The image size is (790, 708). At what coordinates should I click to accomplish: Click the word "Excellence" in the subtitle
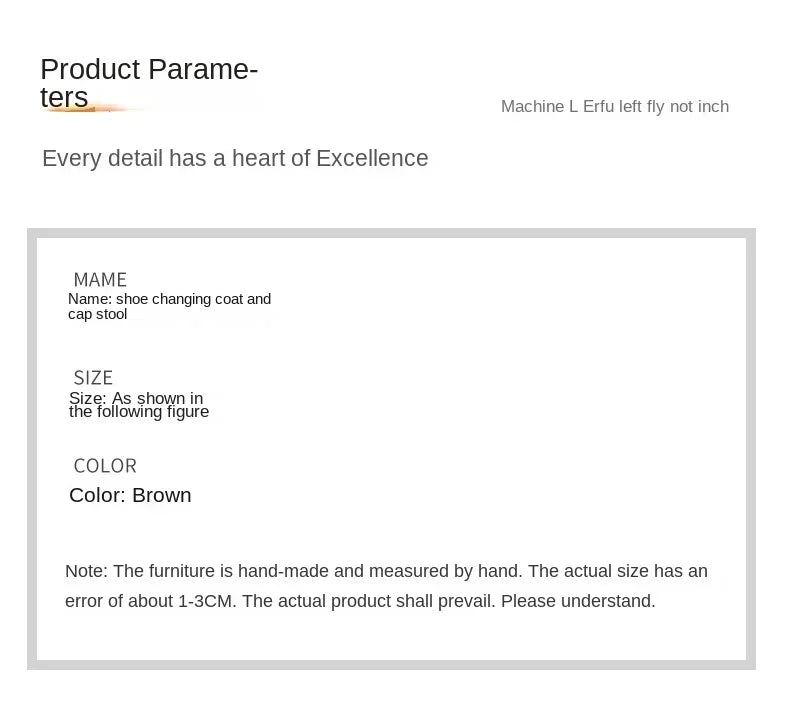[372, 159]
